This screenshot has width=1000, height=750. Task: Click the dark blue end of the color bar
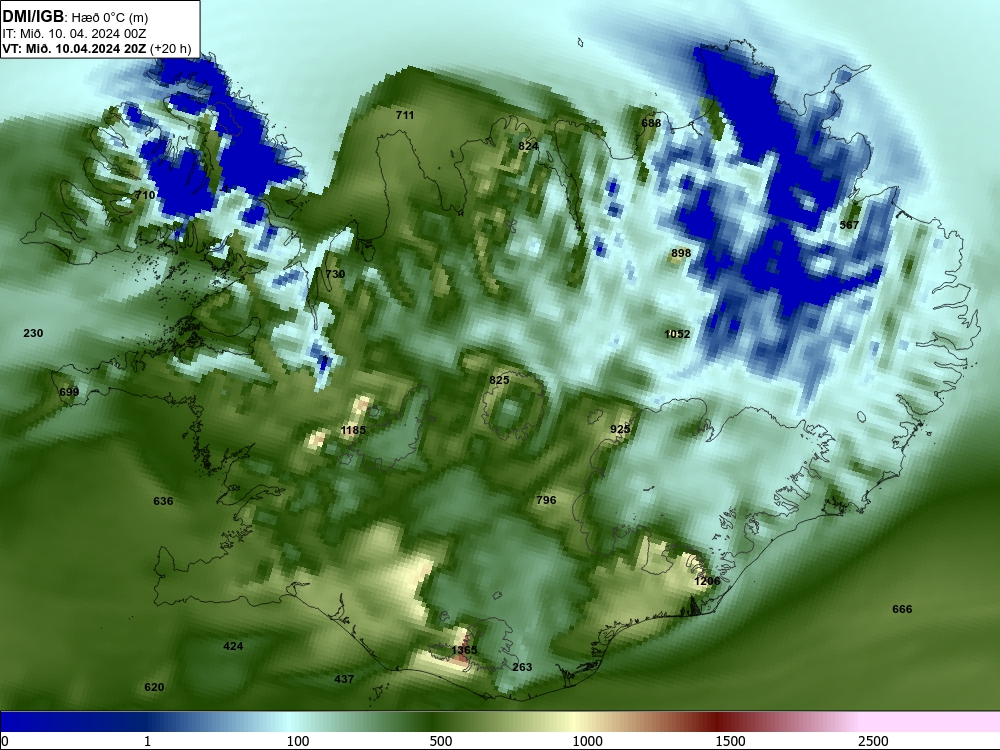(x=38, y=722)
